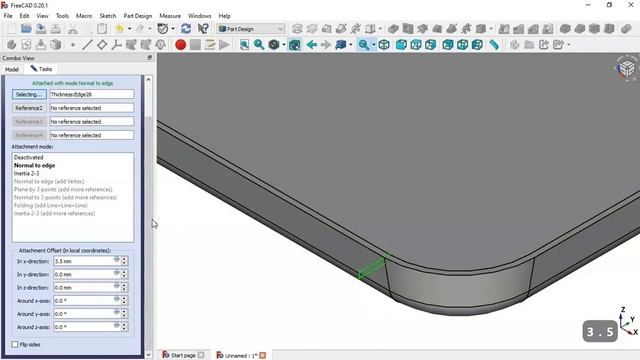The image size is (640, 360).
Task: Click the Around z-axis spinner arrows
Action: click(x=124, y=327)
